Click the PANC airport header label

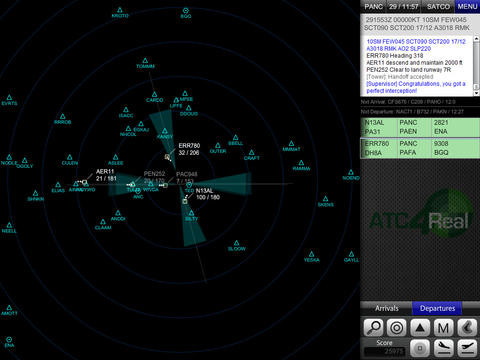click(374, 6)
